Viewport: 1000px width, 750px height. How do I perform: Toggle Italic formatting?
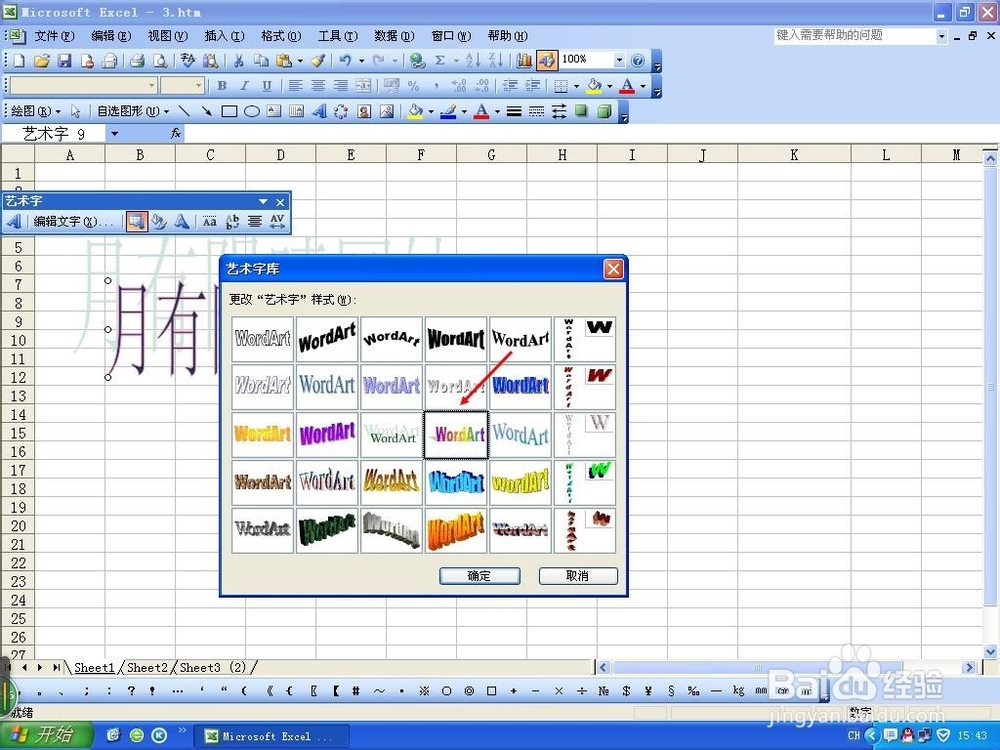tap(244, 85)
